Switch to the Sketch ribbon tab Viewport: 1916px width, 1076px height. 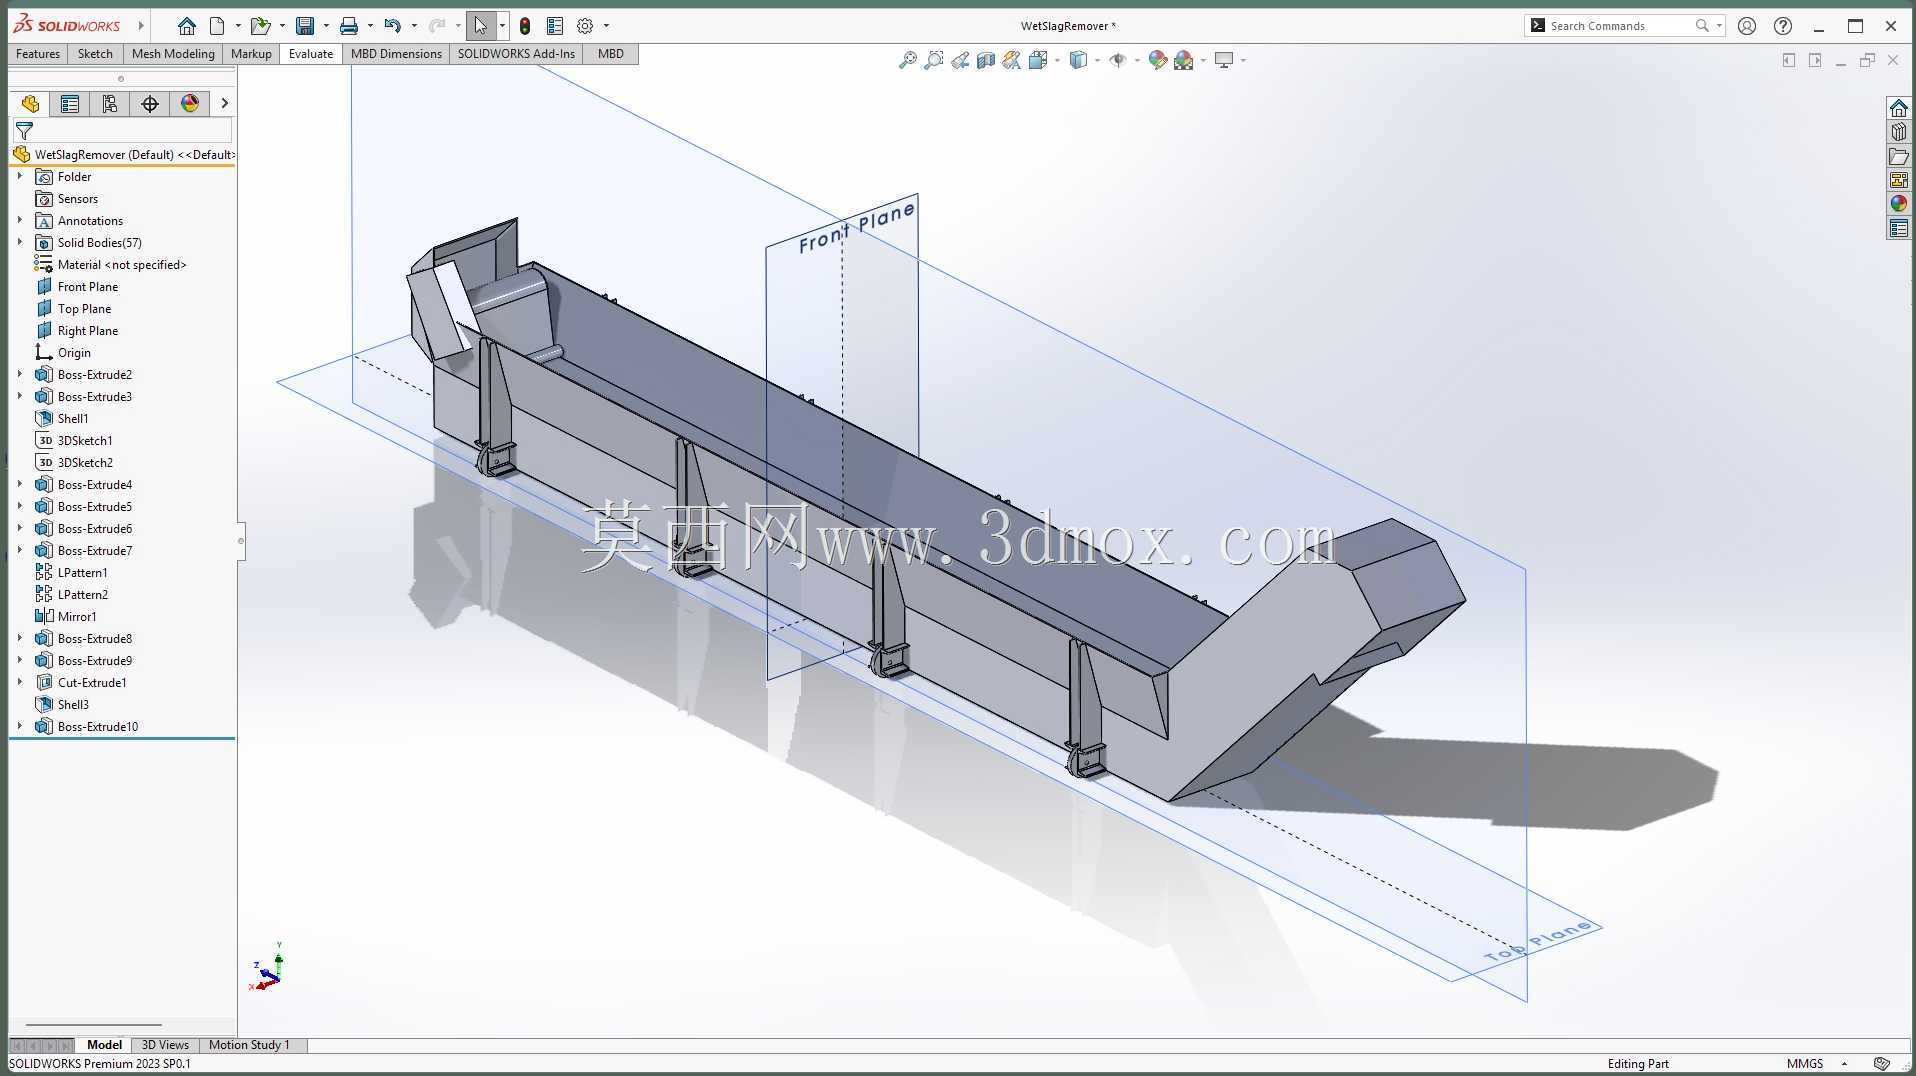95,54
